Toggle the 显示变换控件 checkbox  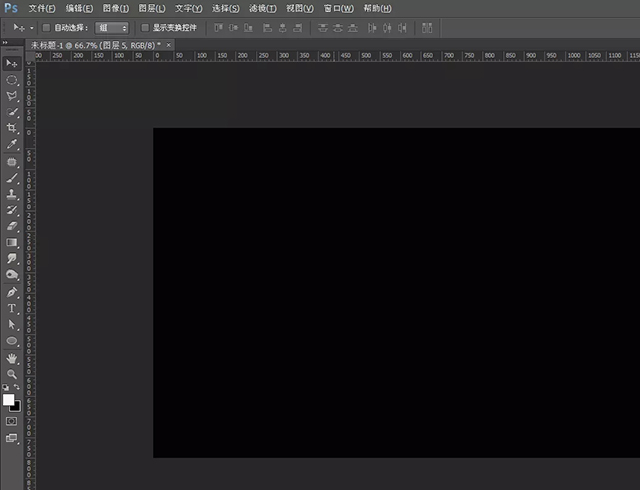(x=145, y=28)
